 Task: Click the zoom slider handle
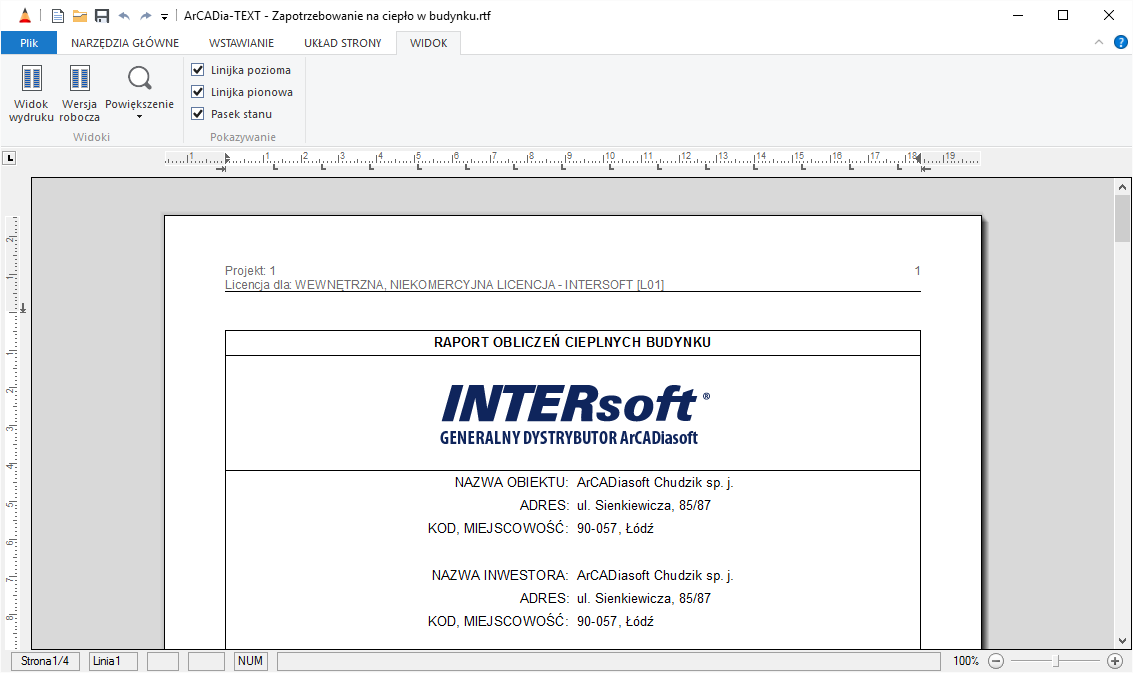pos(1056,661)
